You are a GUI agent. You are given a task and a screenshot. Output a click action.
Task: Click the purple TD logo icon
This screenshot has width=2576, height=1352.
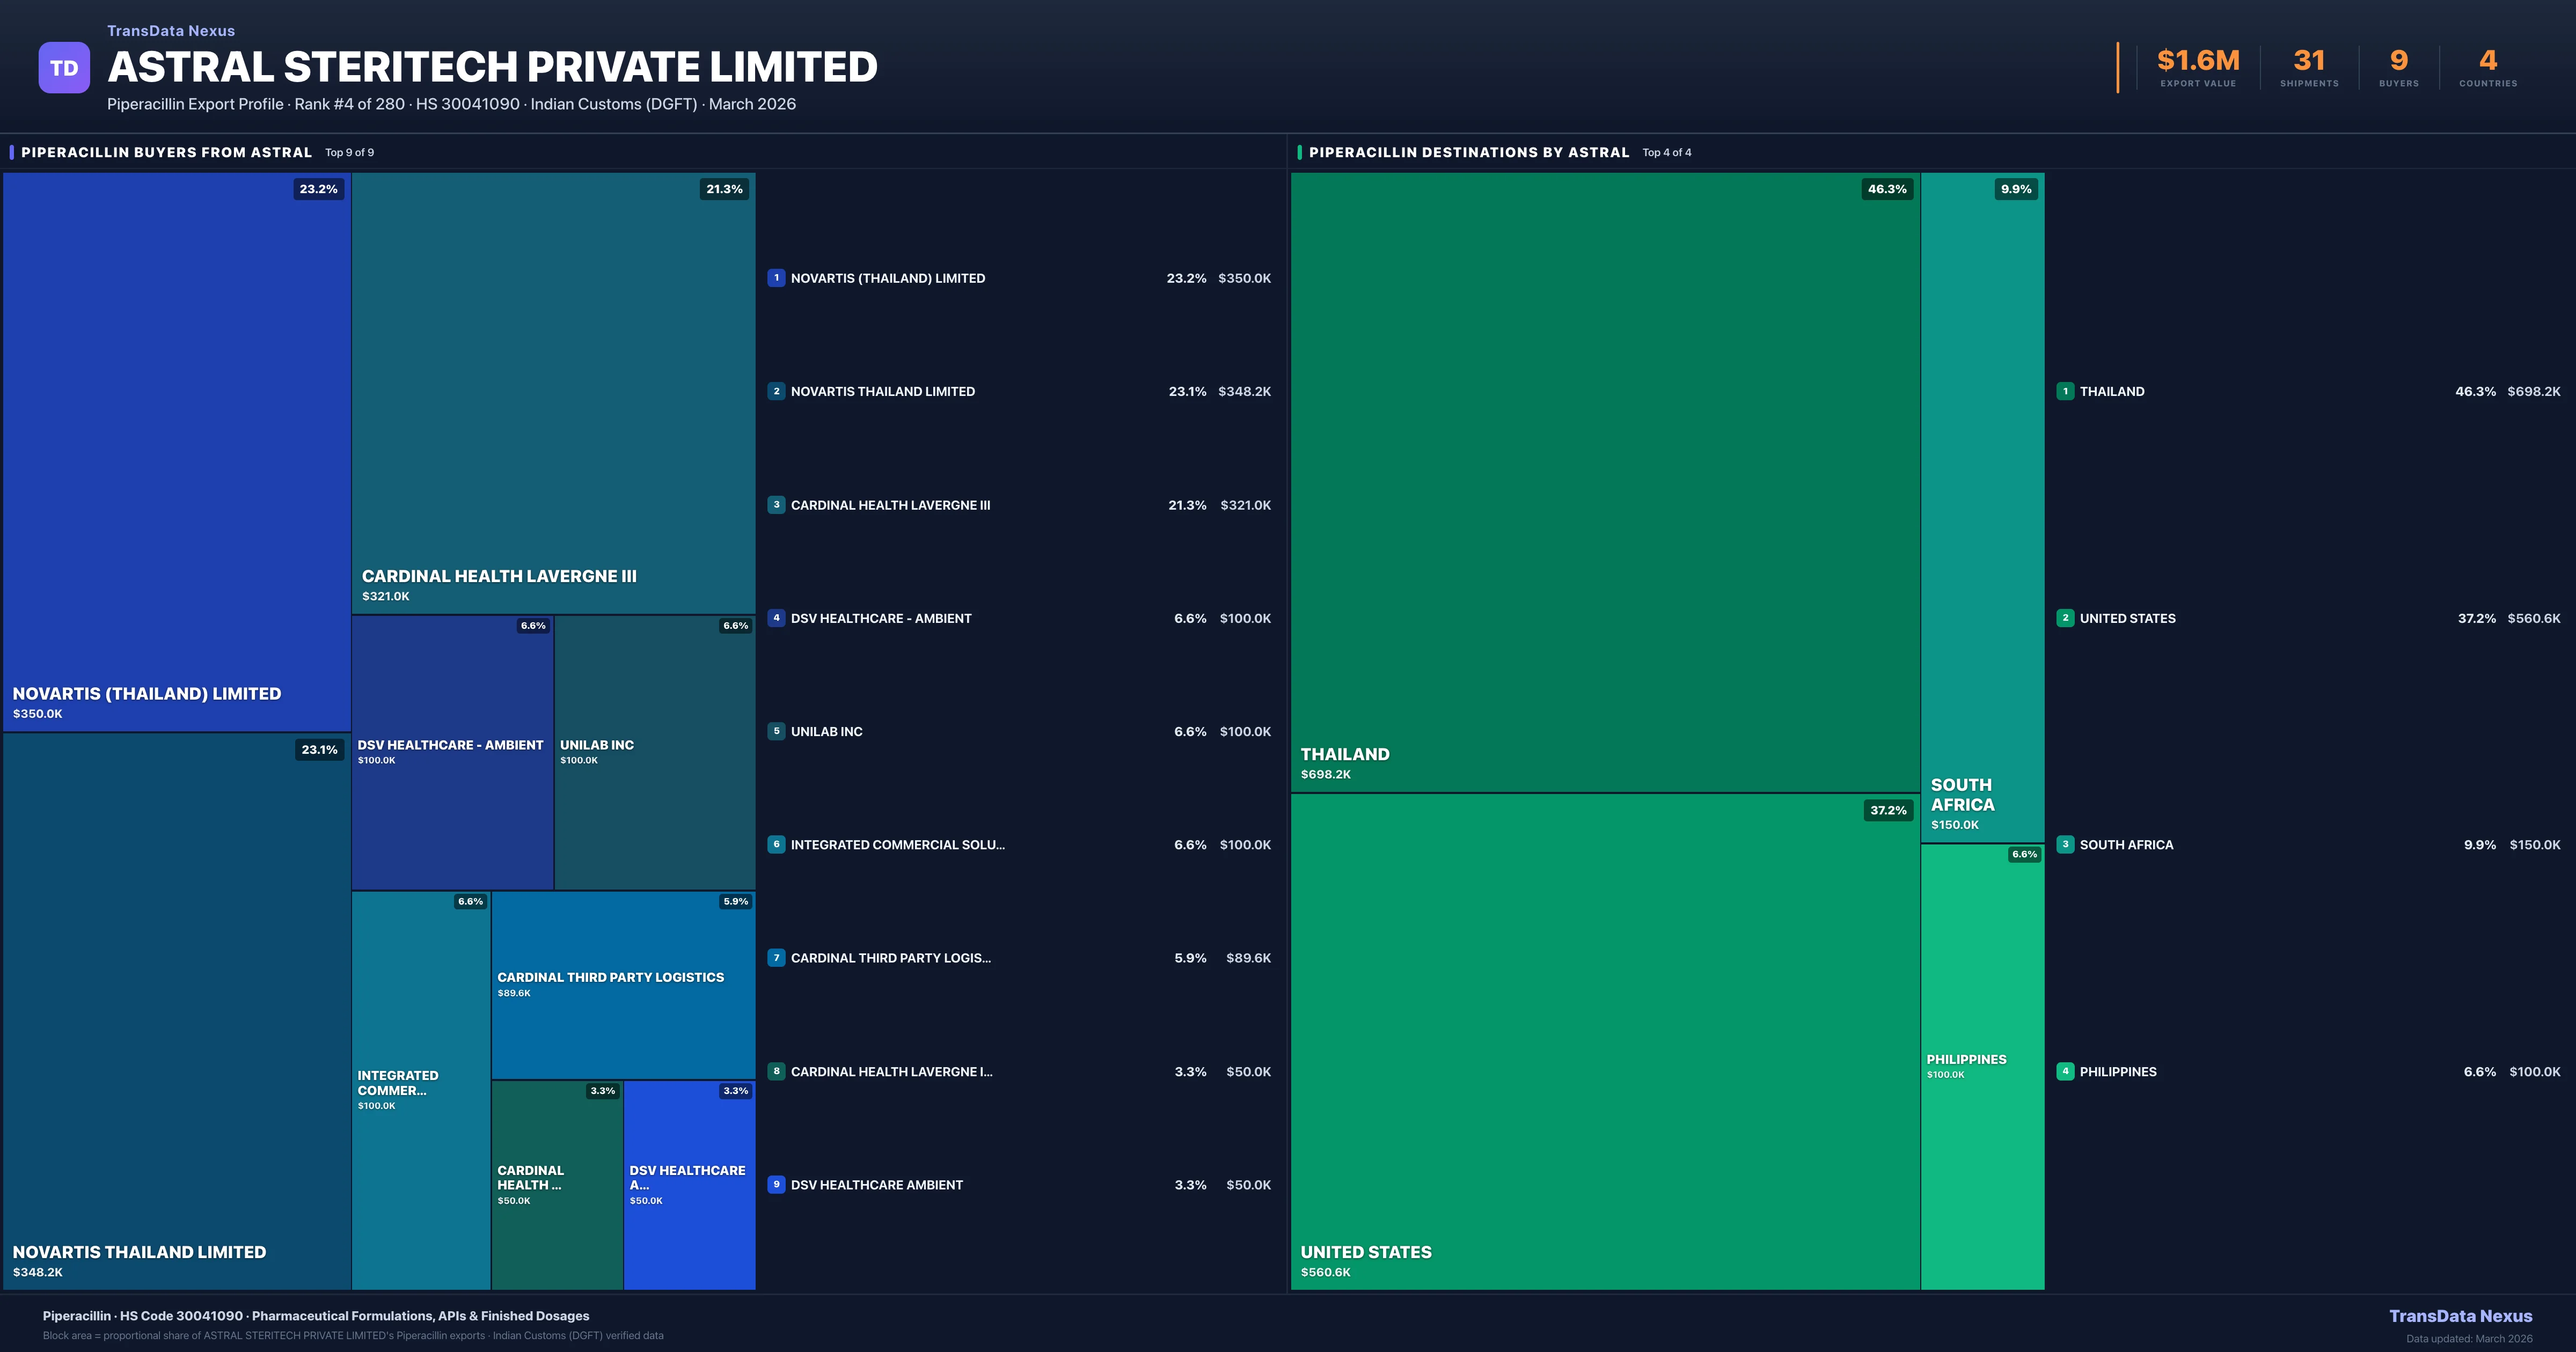(64, 68)
